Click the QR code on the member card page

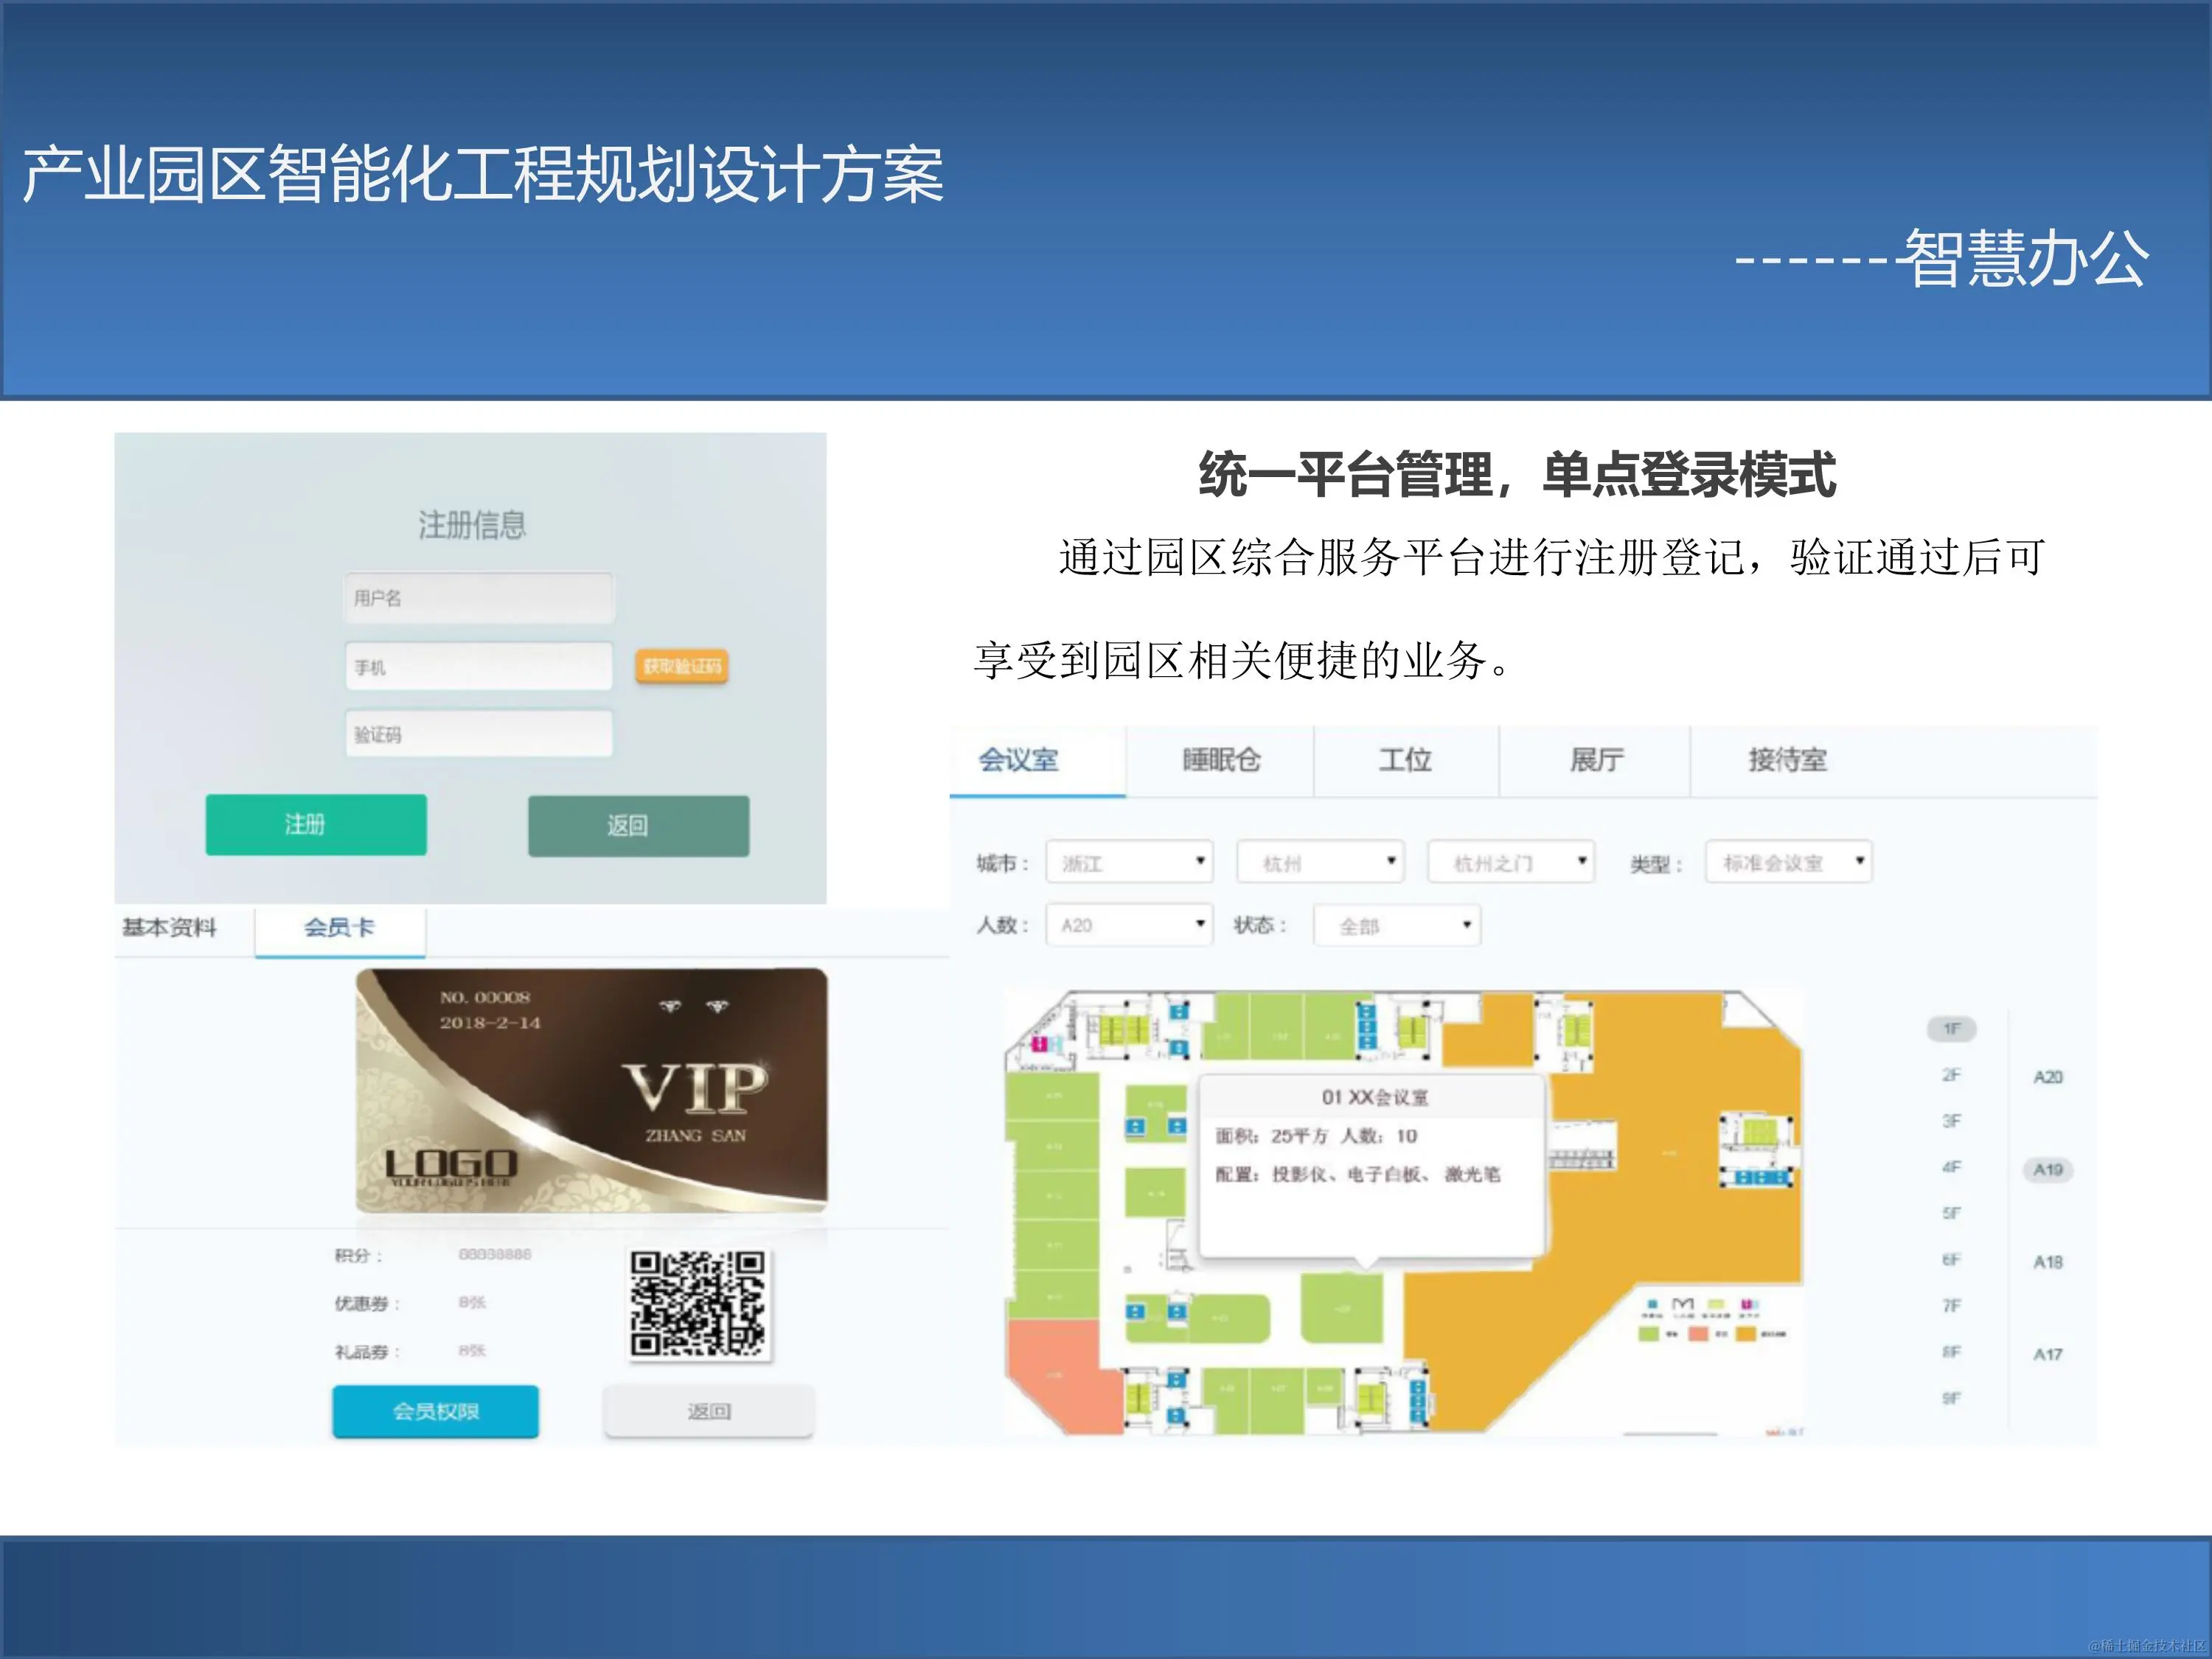click(700, 1303)
